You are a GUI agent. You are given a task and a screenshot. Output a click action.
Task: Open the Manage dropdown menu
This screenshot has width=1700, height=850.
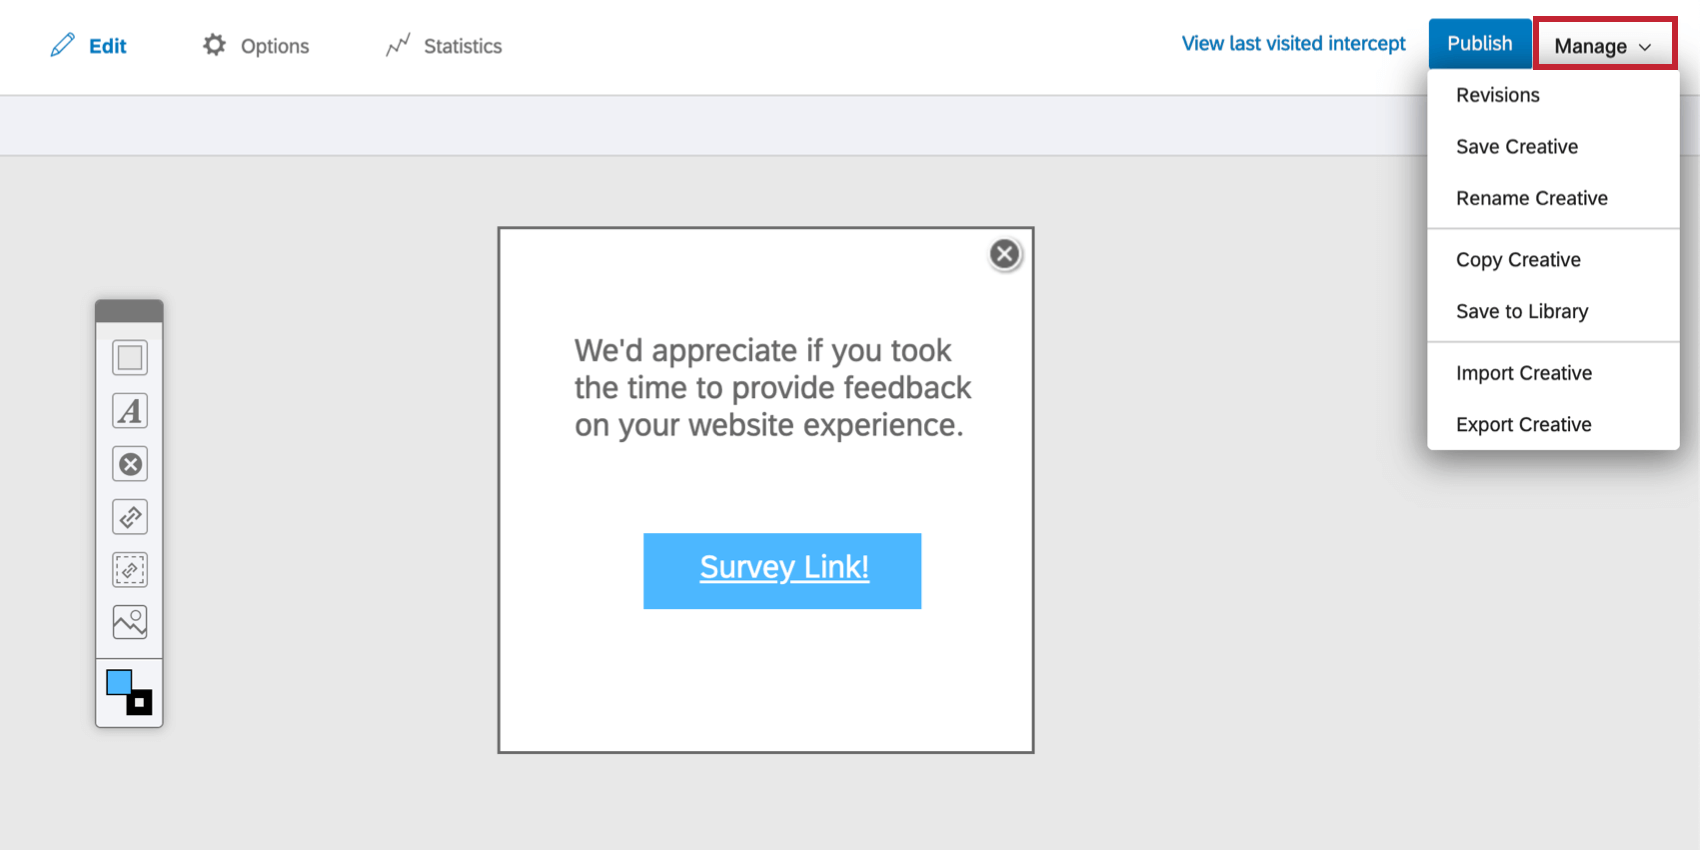1604,46
